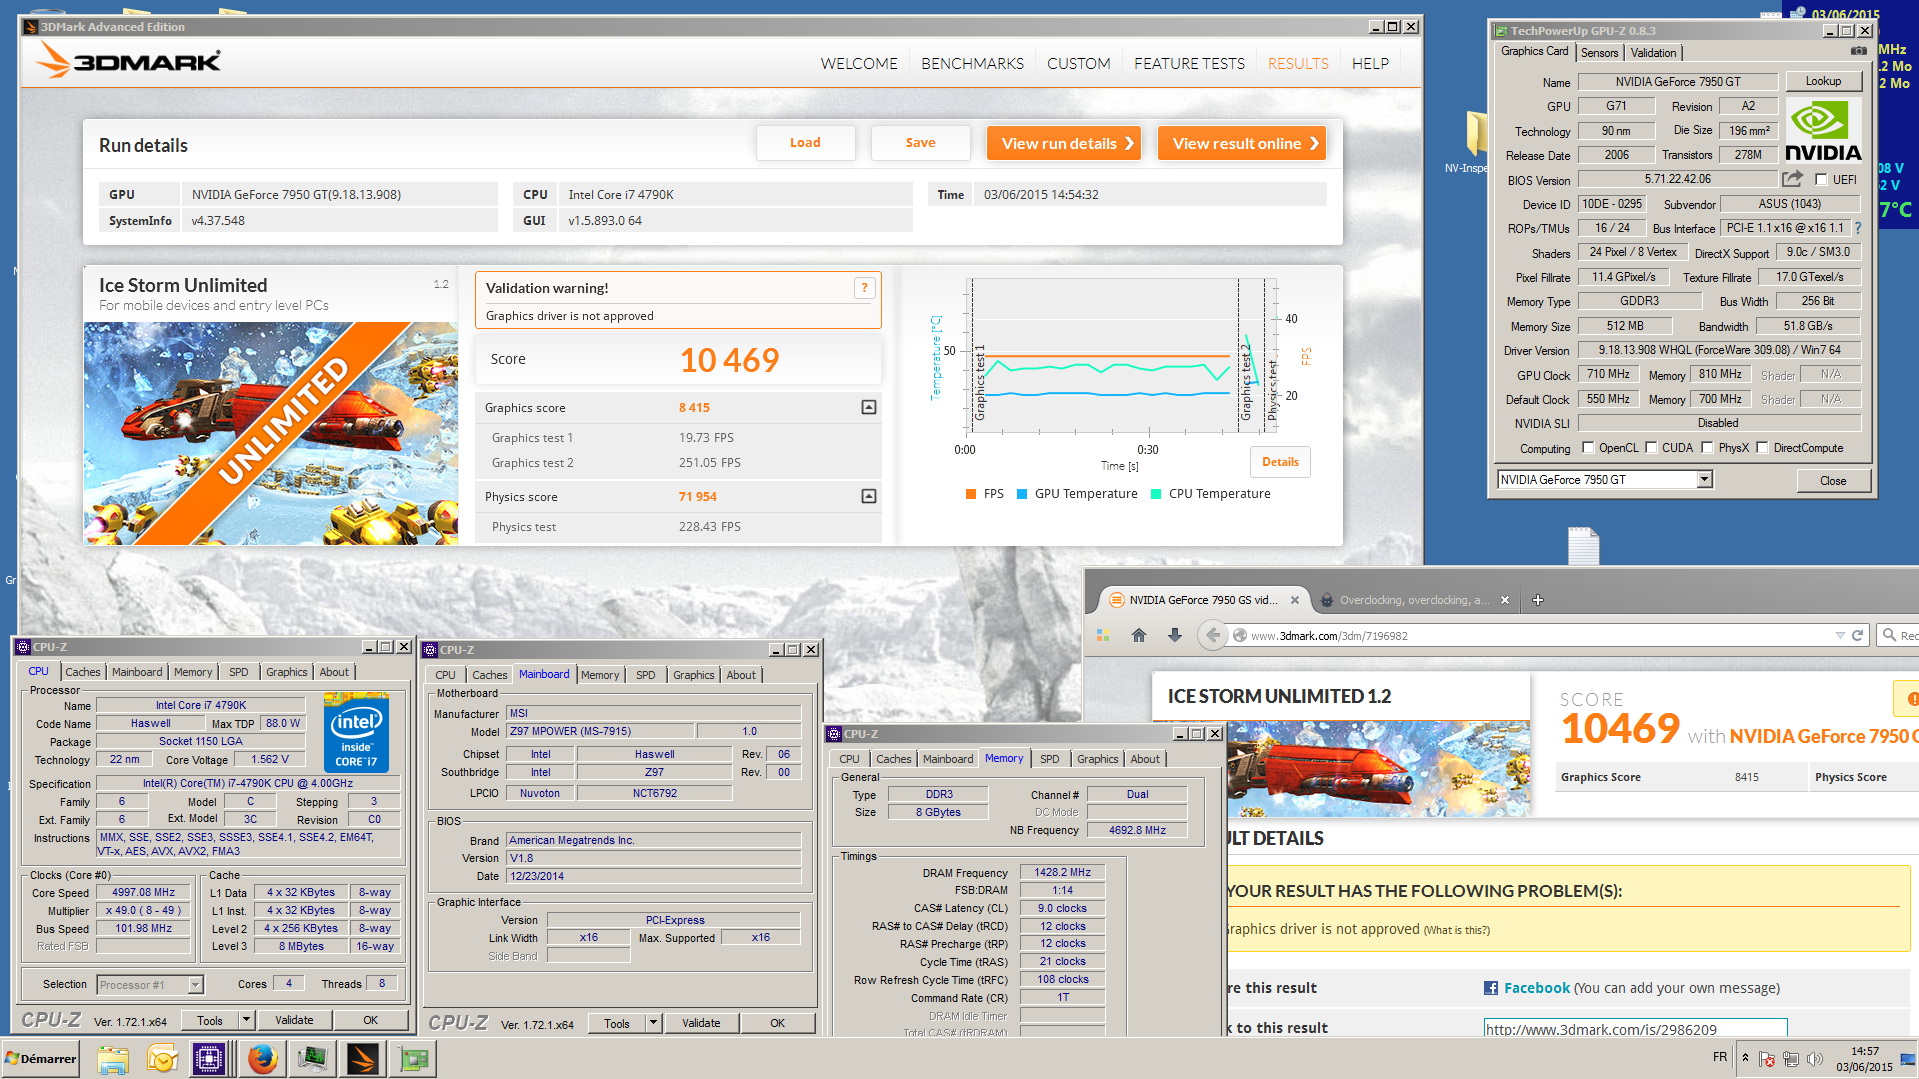Image resolution: width=1919 pixels, height=1079 pixels.
Task: Open the mail client icon in taskbar
Action: pyautogui.click(x=162, y=1059)
